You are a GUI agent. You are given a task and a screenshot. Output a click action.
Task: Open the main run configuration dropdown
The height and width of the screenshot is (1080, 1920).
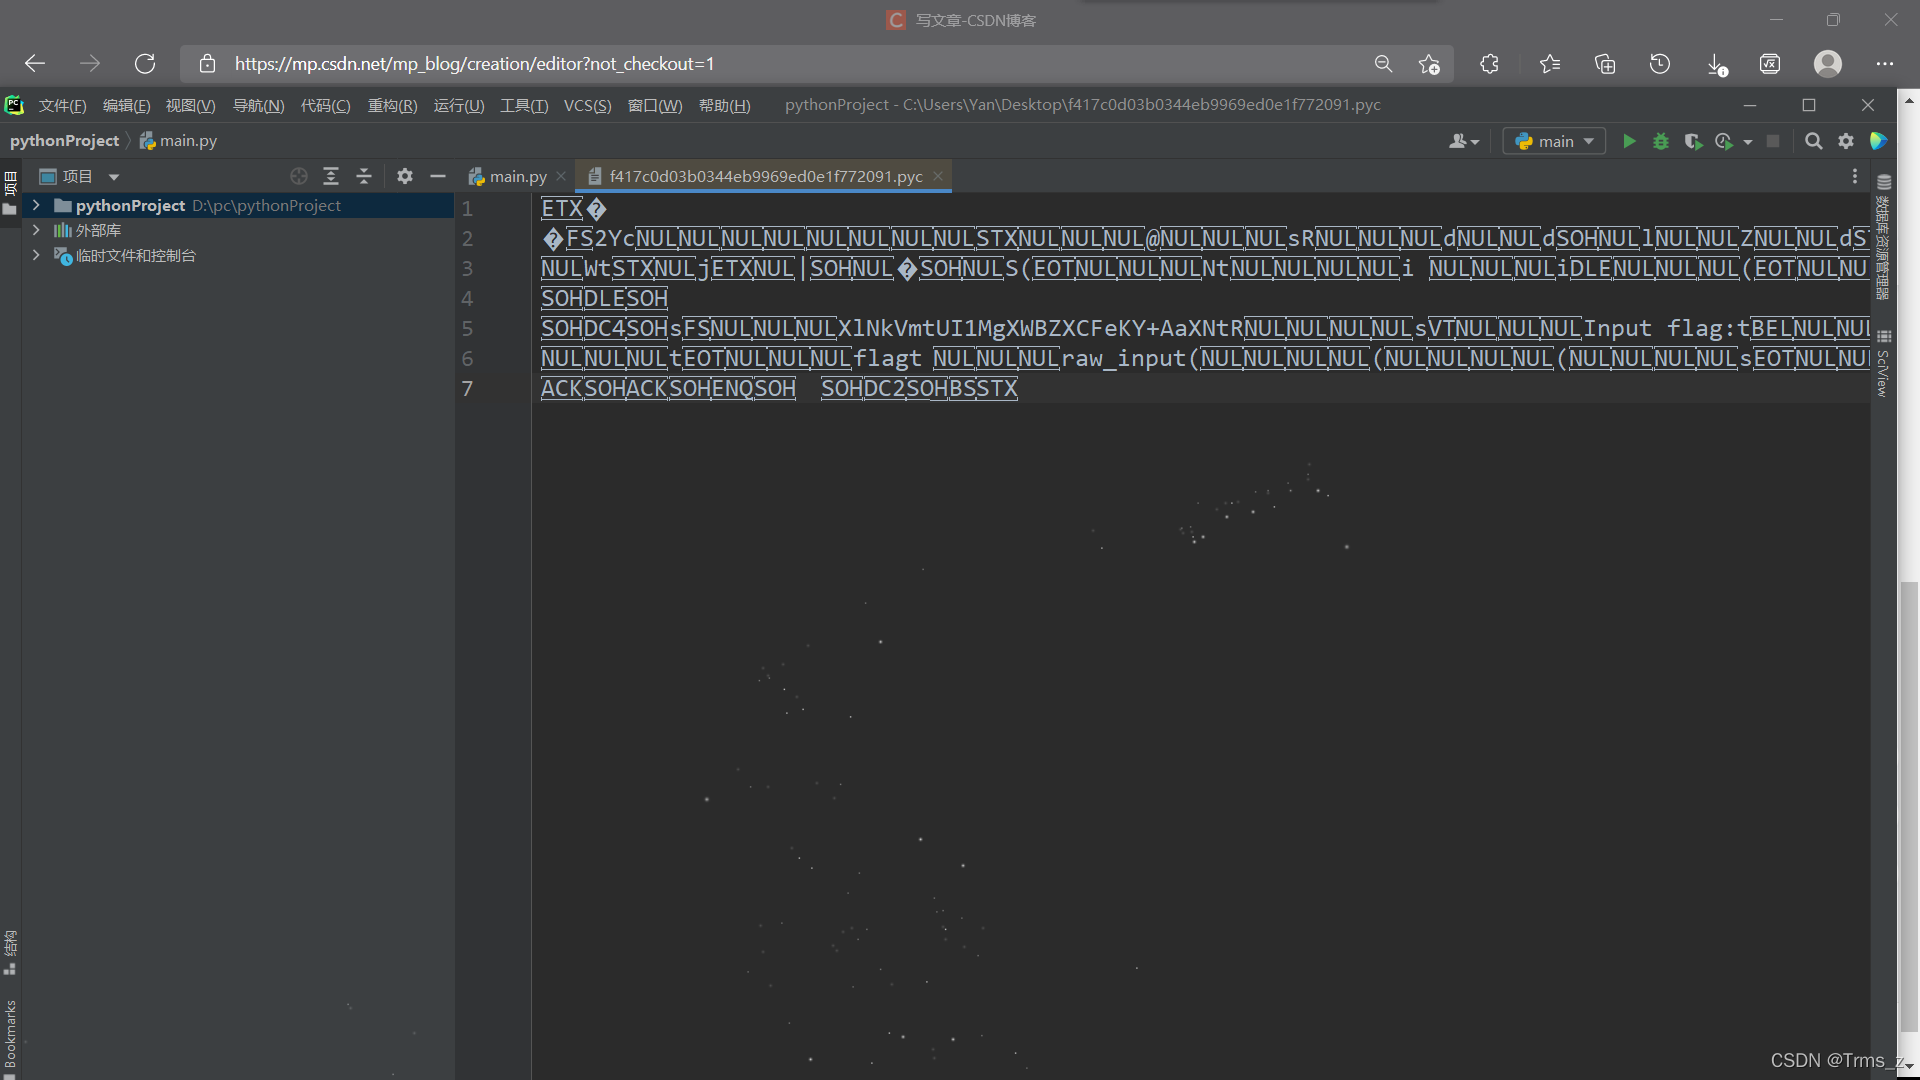click(x=1555, y=141)
